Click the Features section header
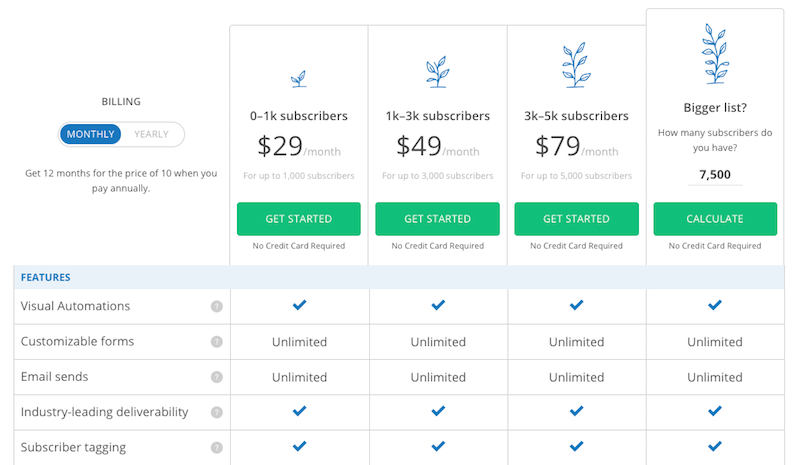Viewport: 800px width, 465px height. (46, 277)
